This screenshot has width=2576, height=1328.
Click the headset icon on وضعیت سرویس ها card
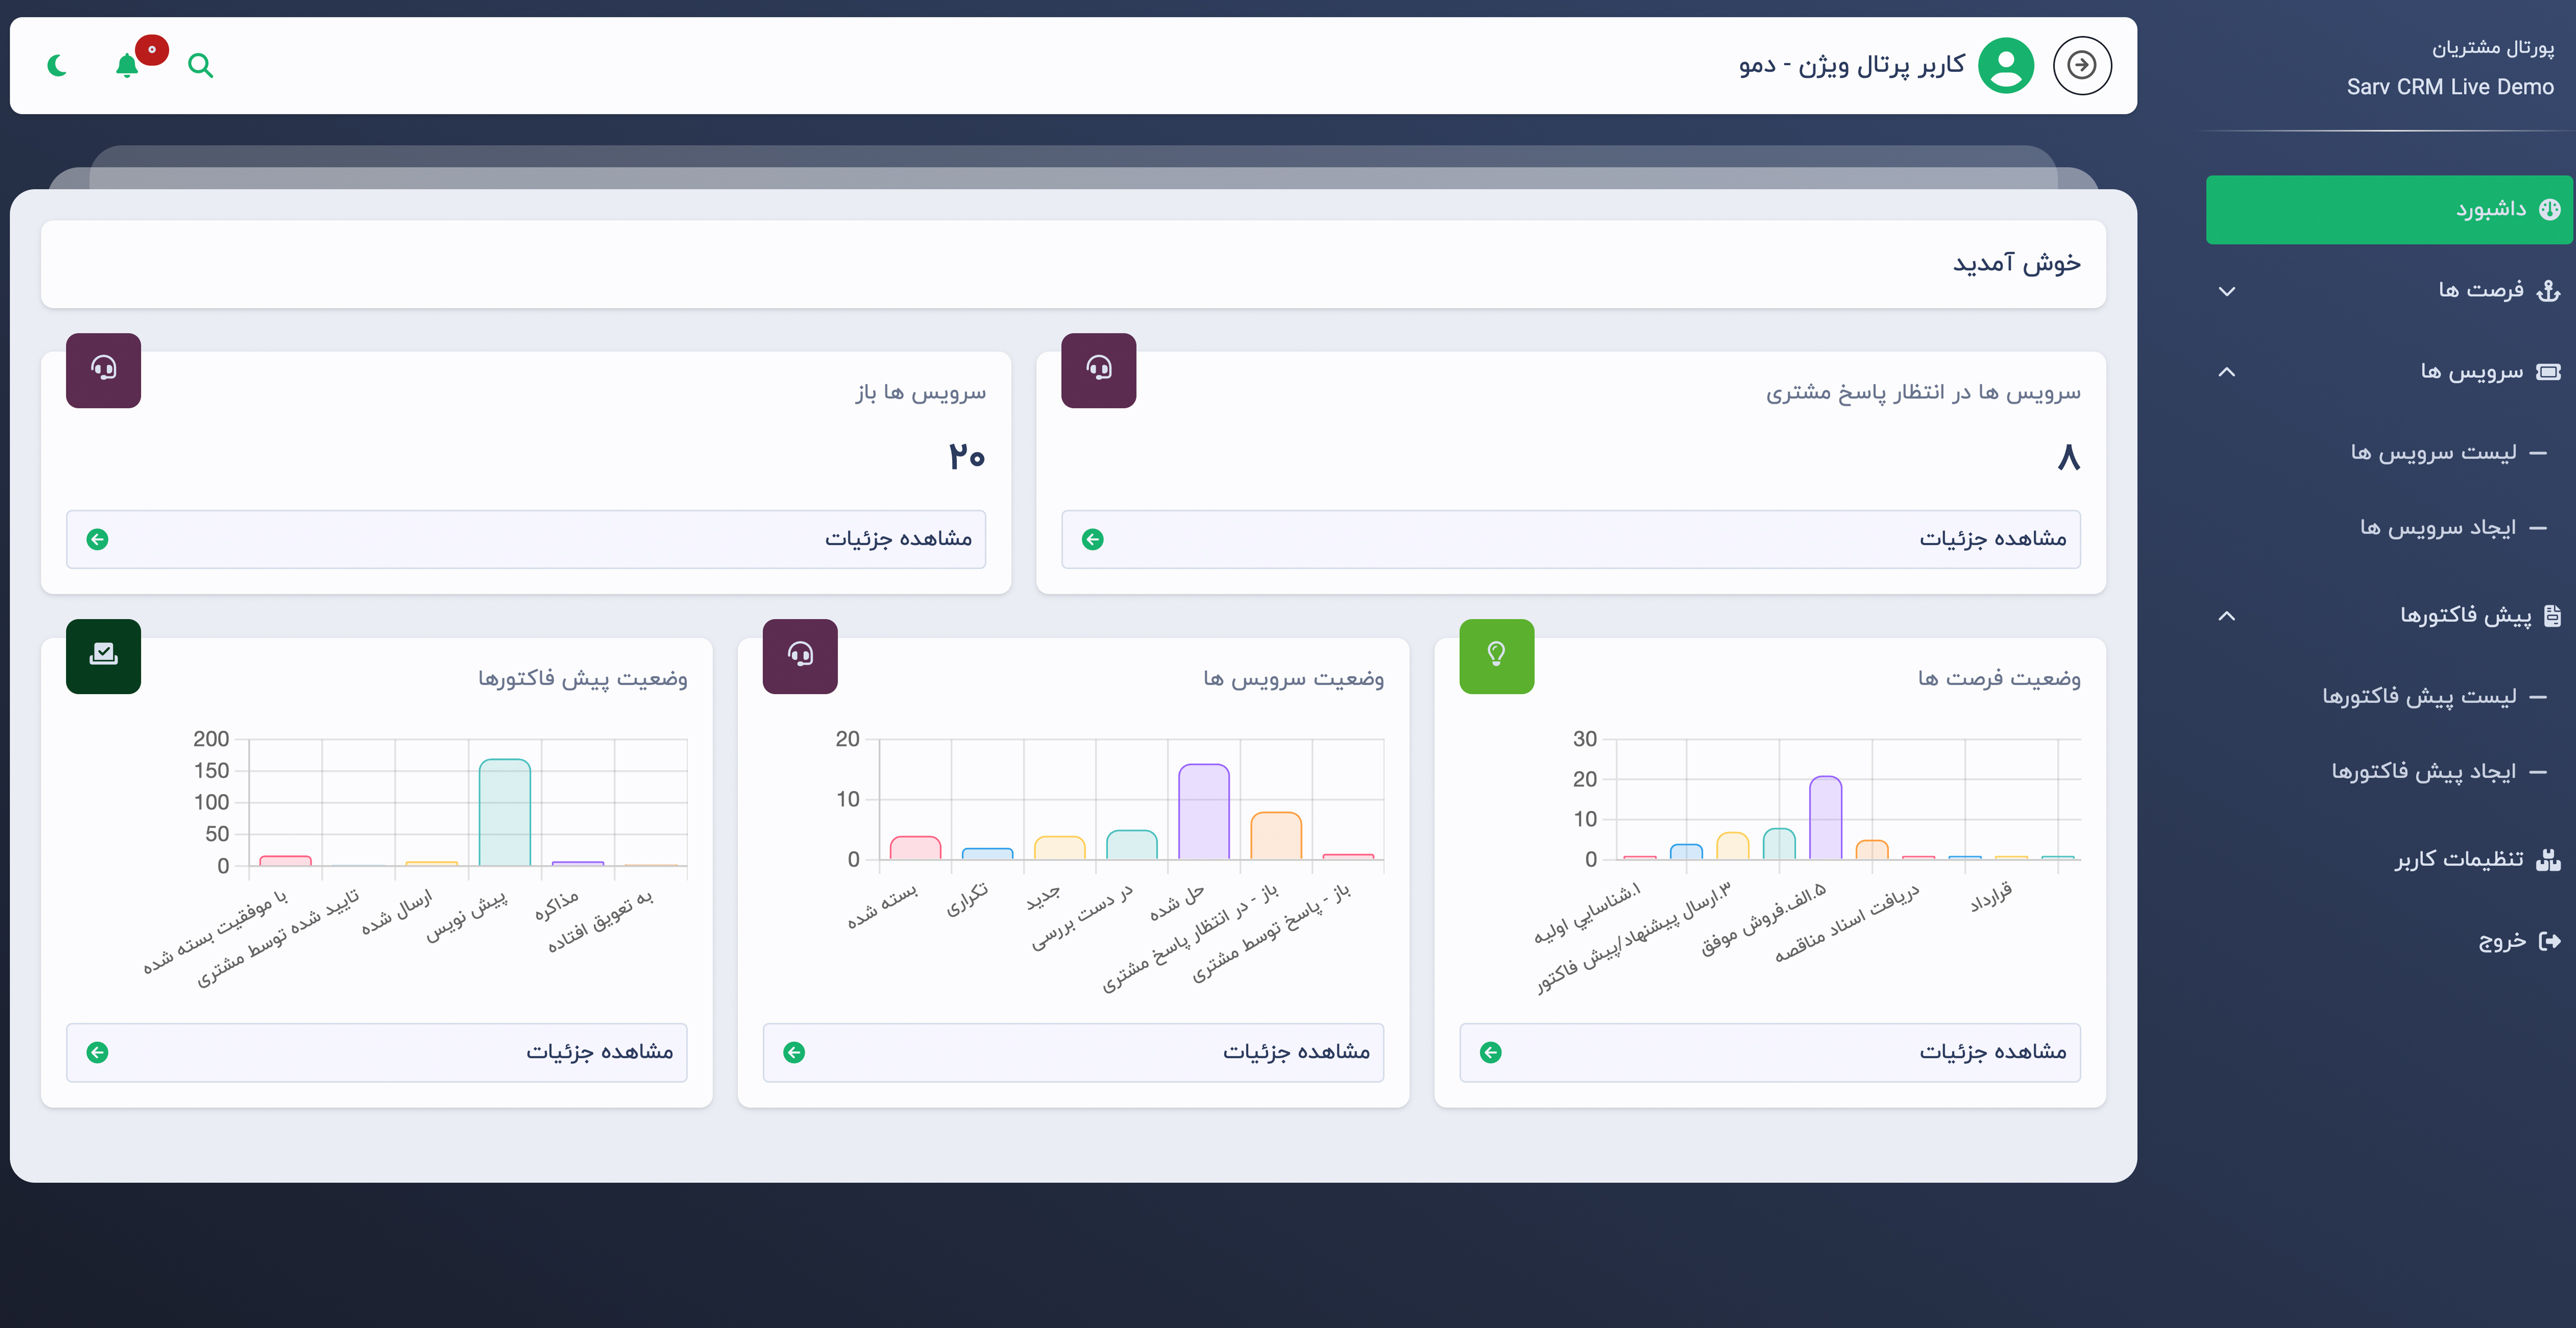[x=799, y=656]
